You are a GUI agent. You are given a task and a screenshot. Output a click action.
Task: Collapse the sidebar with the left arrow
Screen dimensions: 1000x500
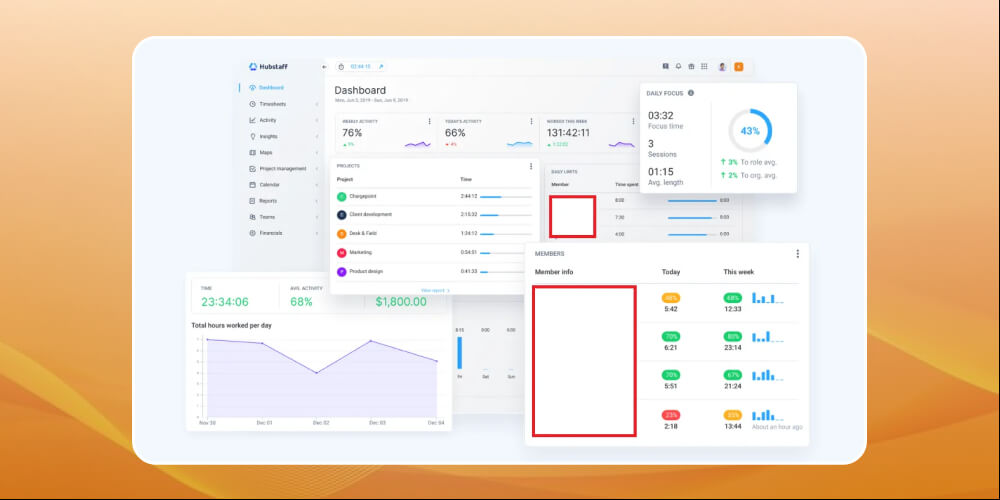[x=324, y=67]
